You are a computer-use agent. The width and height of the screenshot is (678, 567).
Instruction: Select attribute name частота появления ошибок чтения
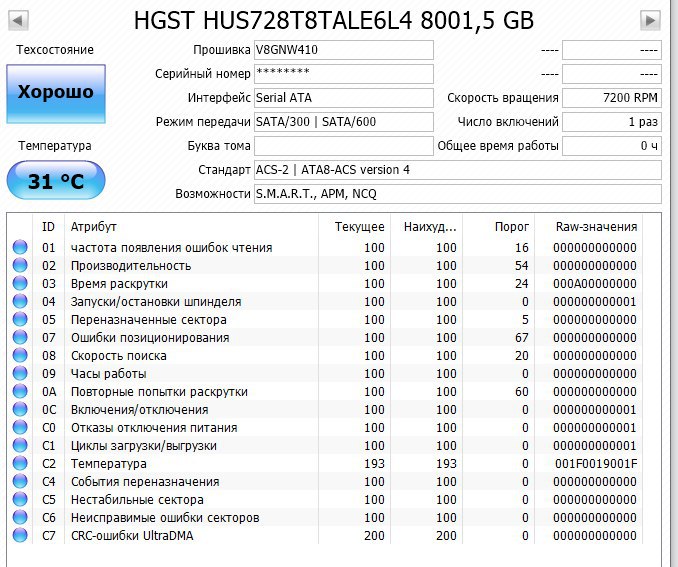[x=172, y=248]
